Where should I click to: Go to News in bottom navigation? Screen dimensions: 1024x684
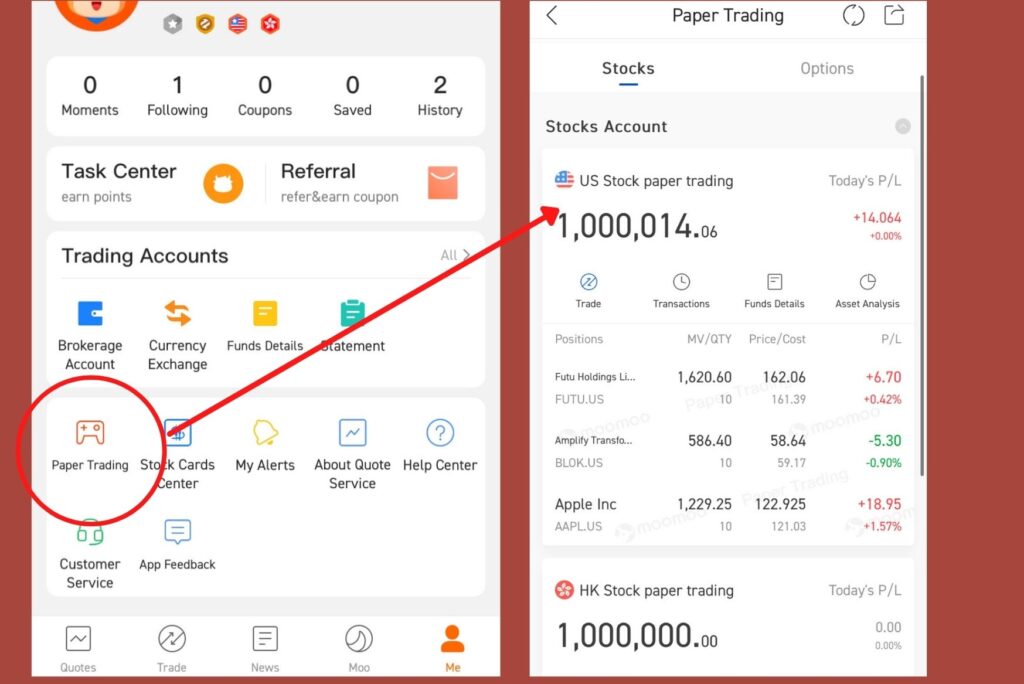click(x=265, y=649)
